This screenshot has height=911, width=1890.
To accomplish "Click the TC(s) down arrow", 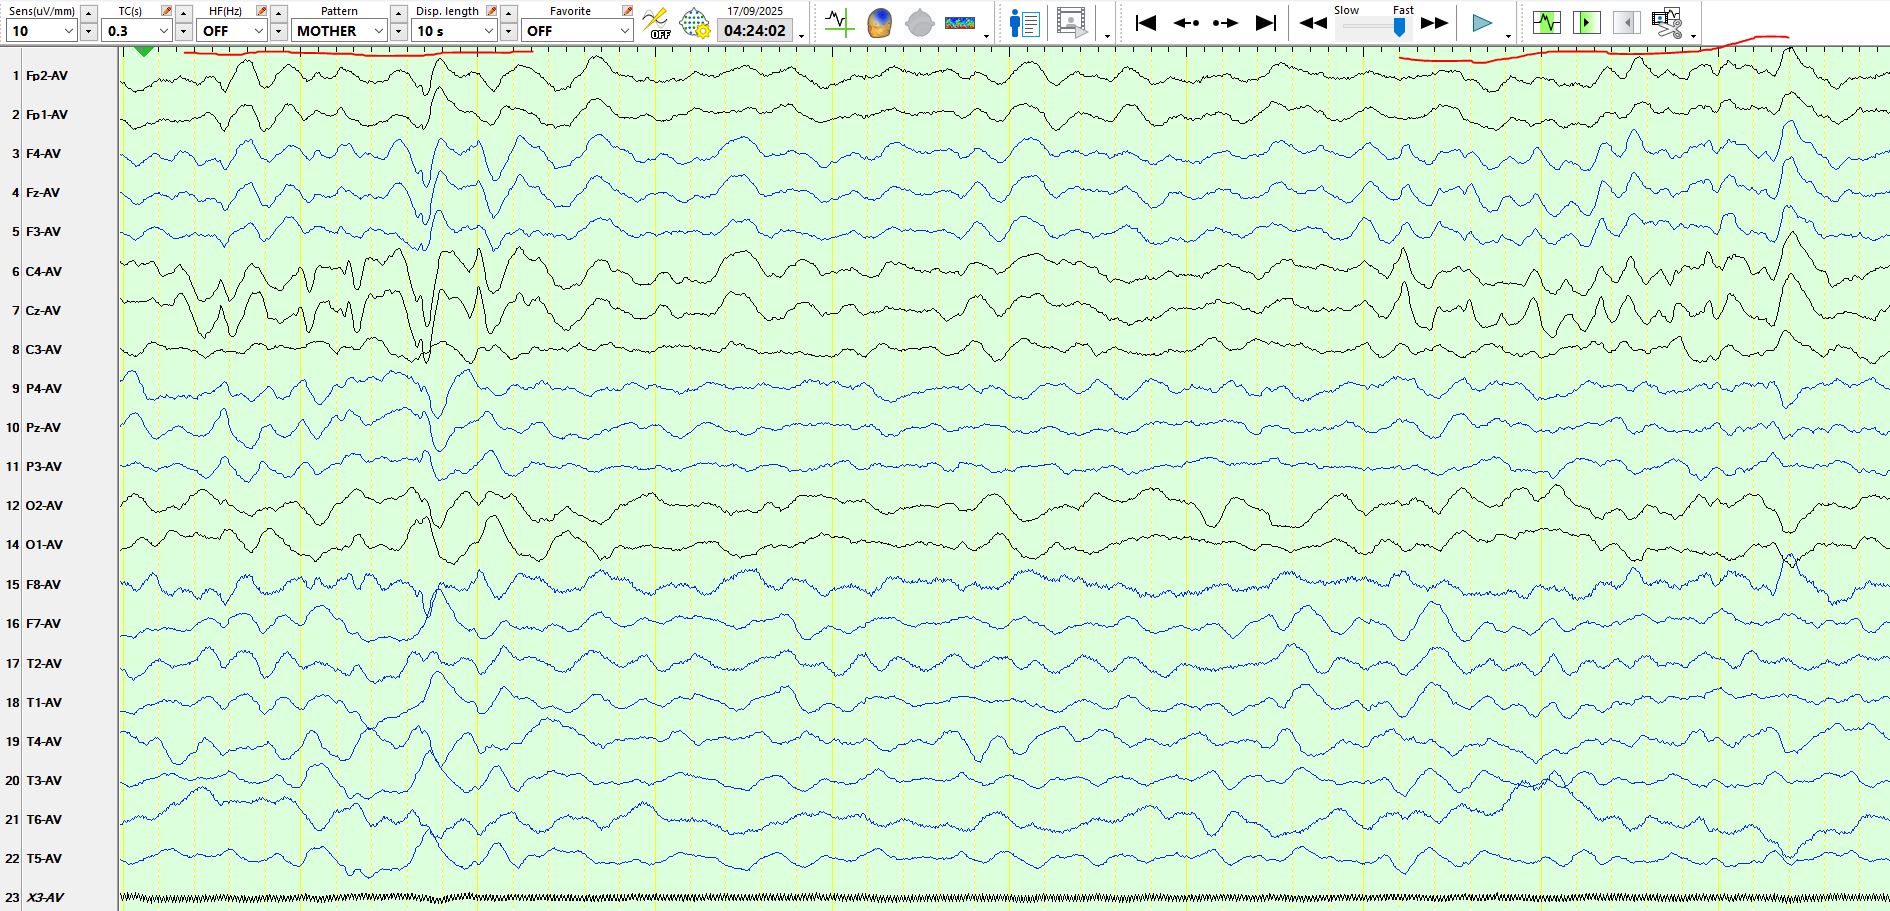I will coord(184,31).
